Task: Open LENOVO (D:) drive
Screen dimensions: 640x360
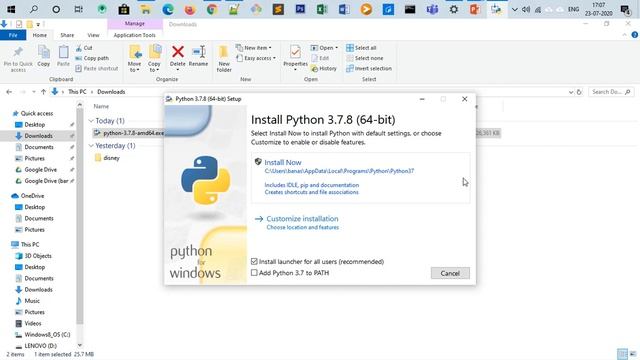Action: [x=40, y=346]
